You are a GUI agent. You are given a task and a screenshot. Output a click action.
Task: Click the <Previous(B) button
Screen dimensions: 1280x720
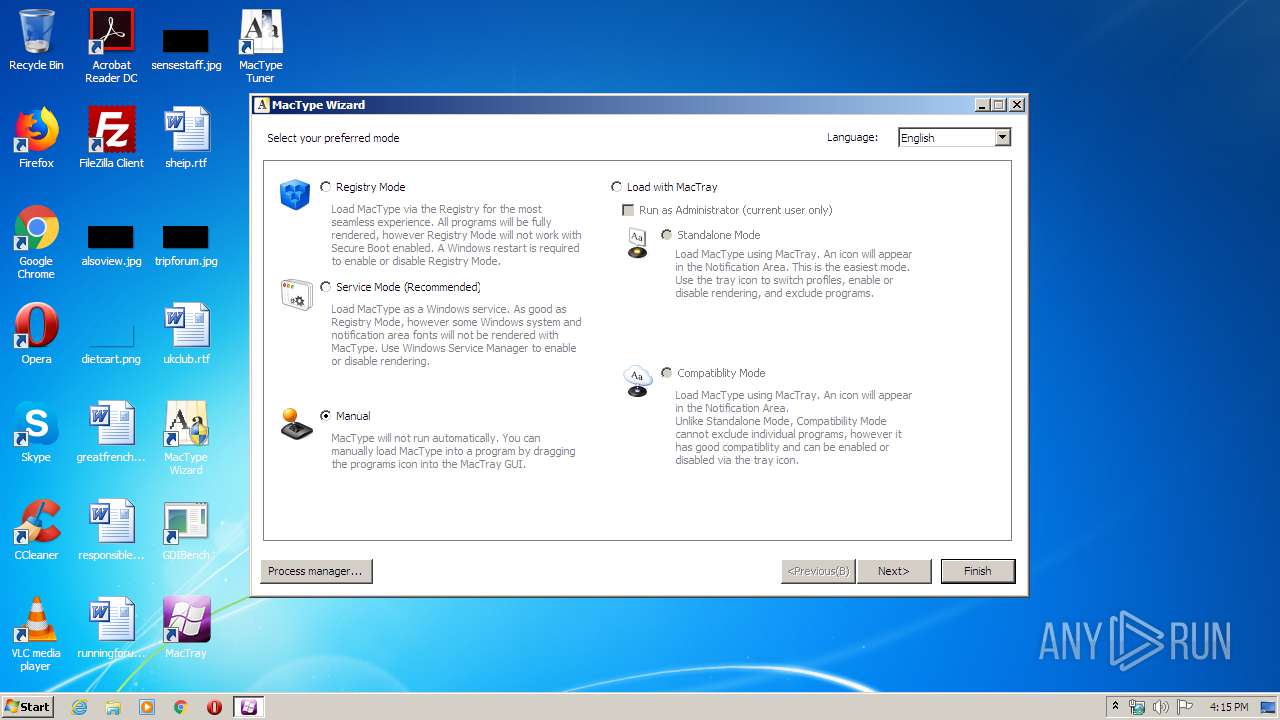tap(818, 571)
